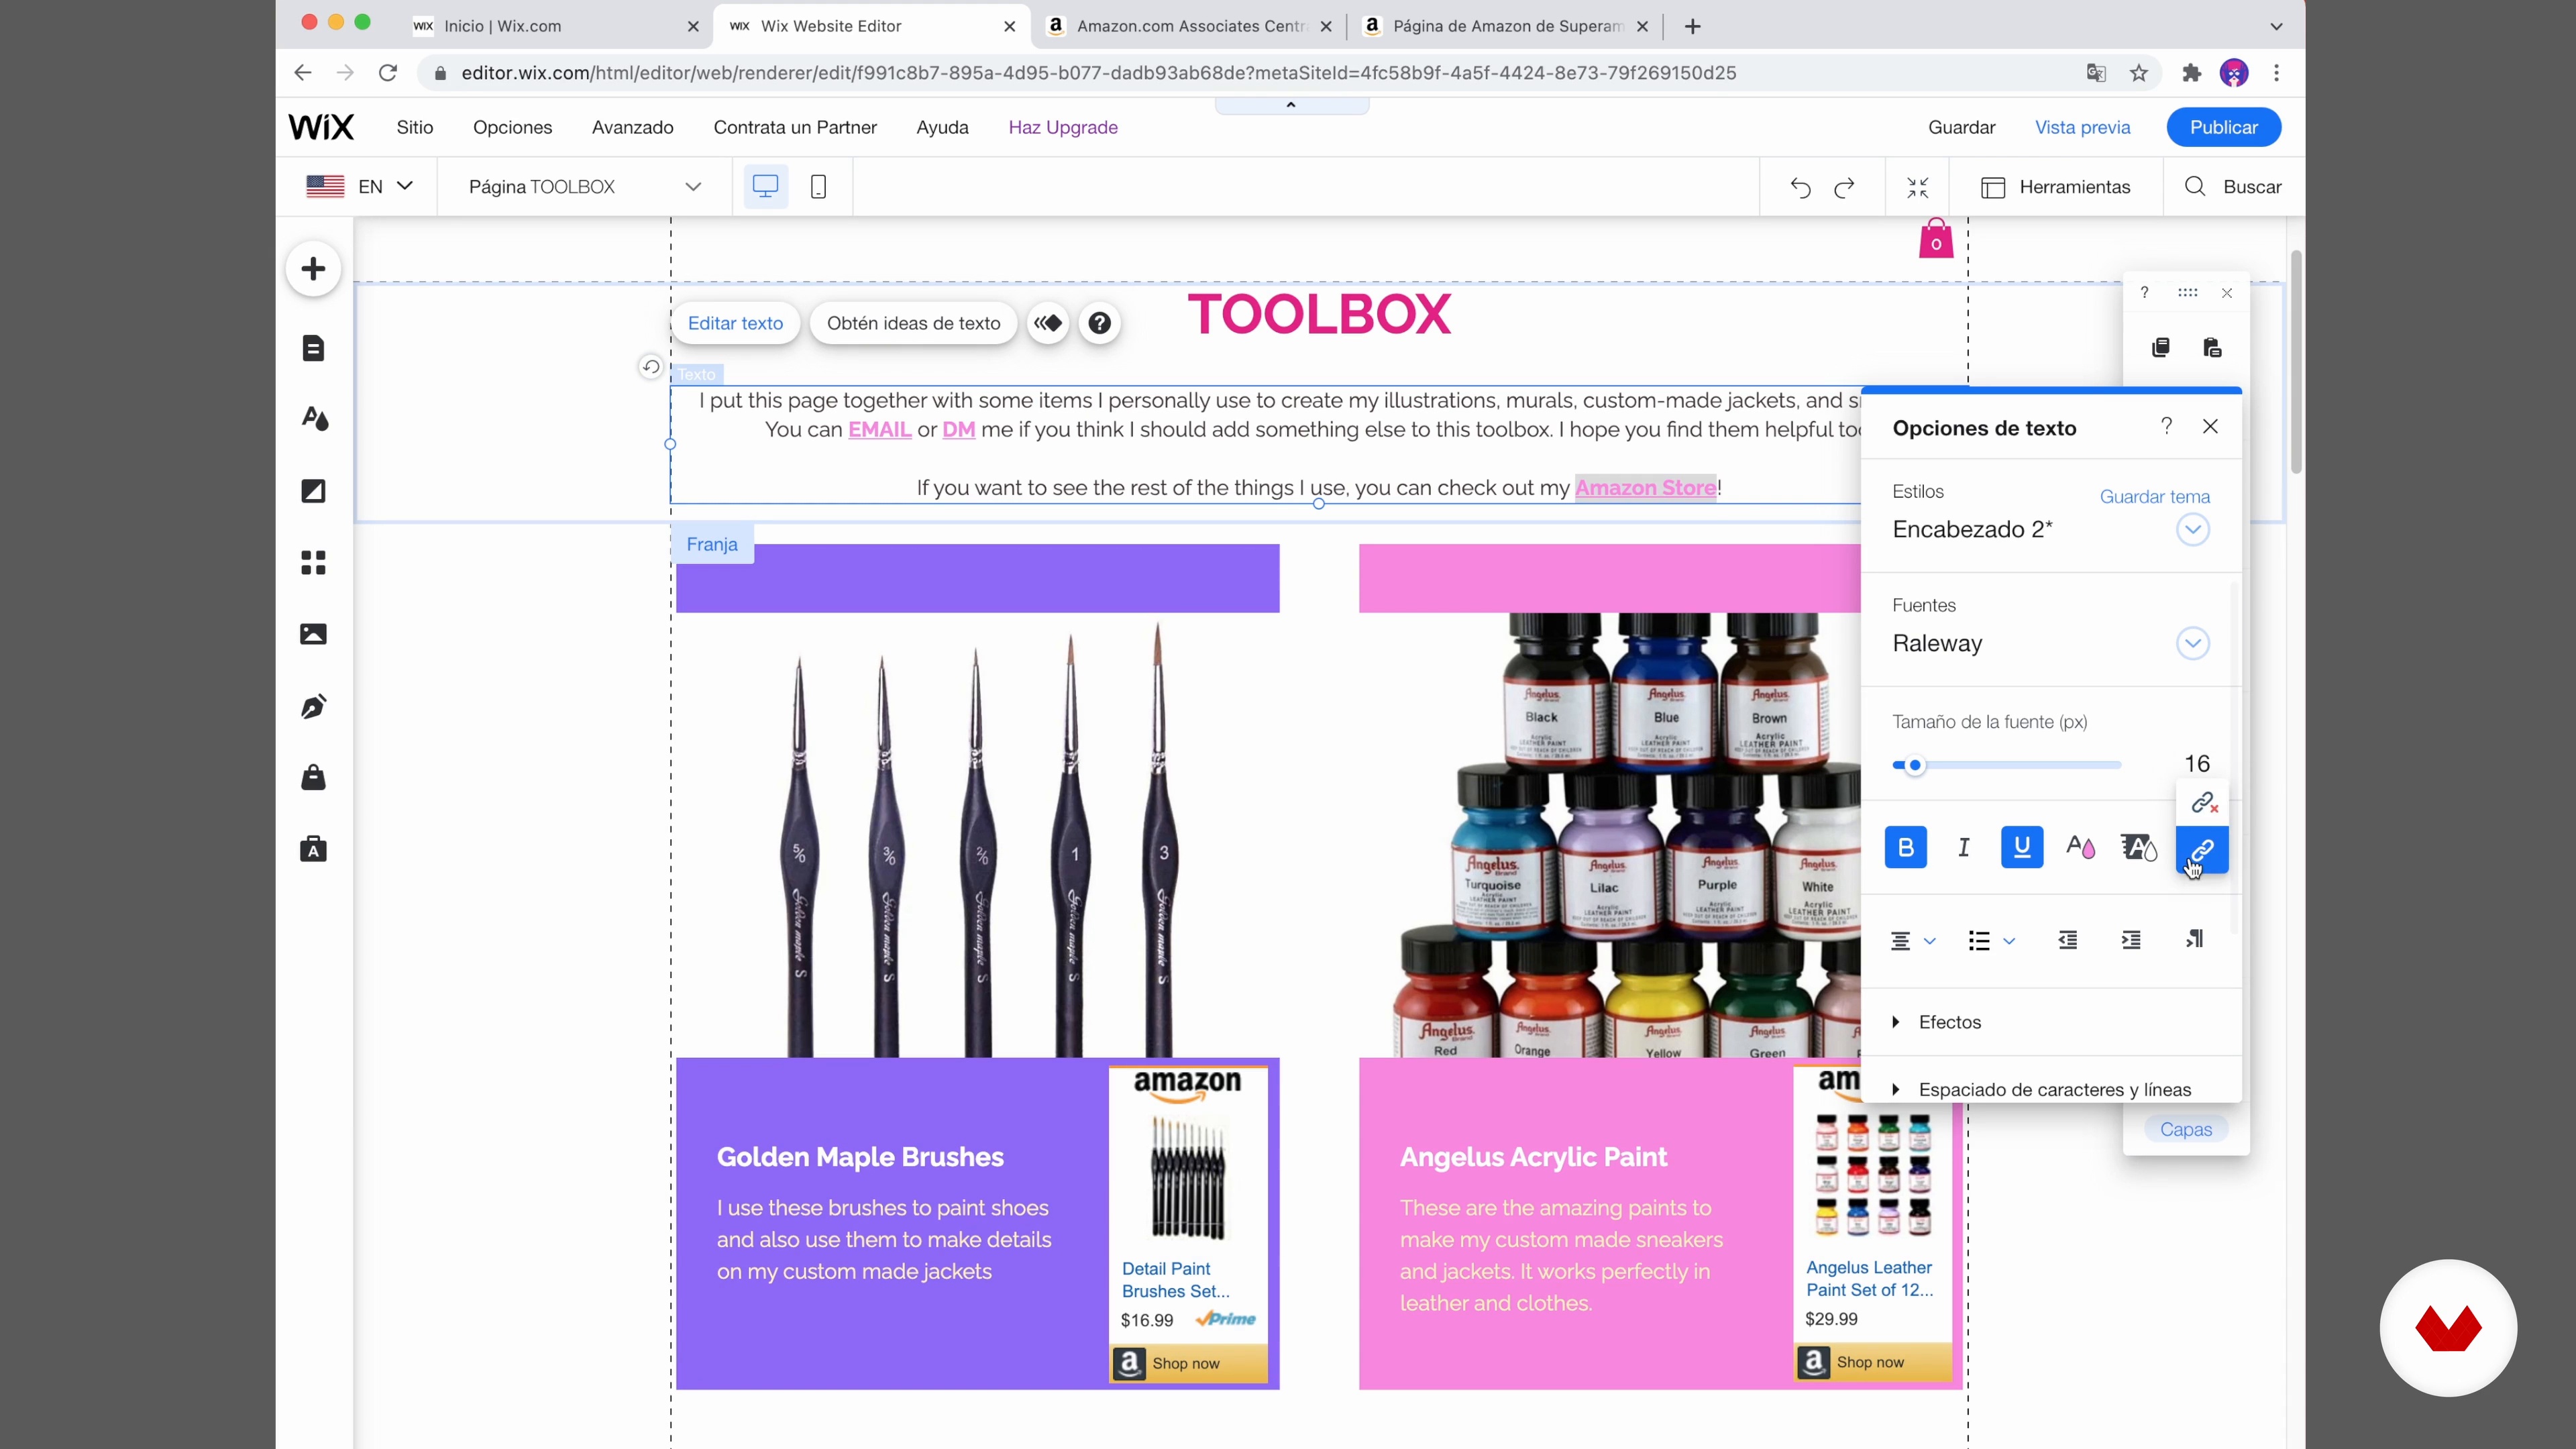Click Vista previa
The image size is (2576, 1449).
pyautogui.click(x=2083, y=127)
